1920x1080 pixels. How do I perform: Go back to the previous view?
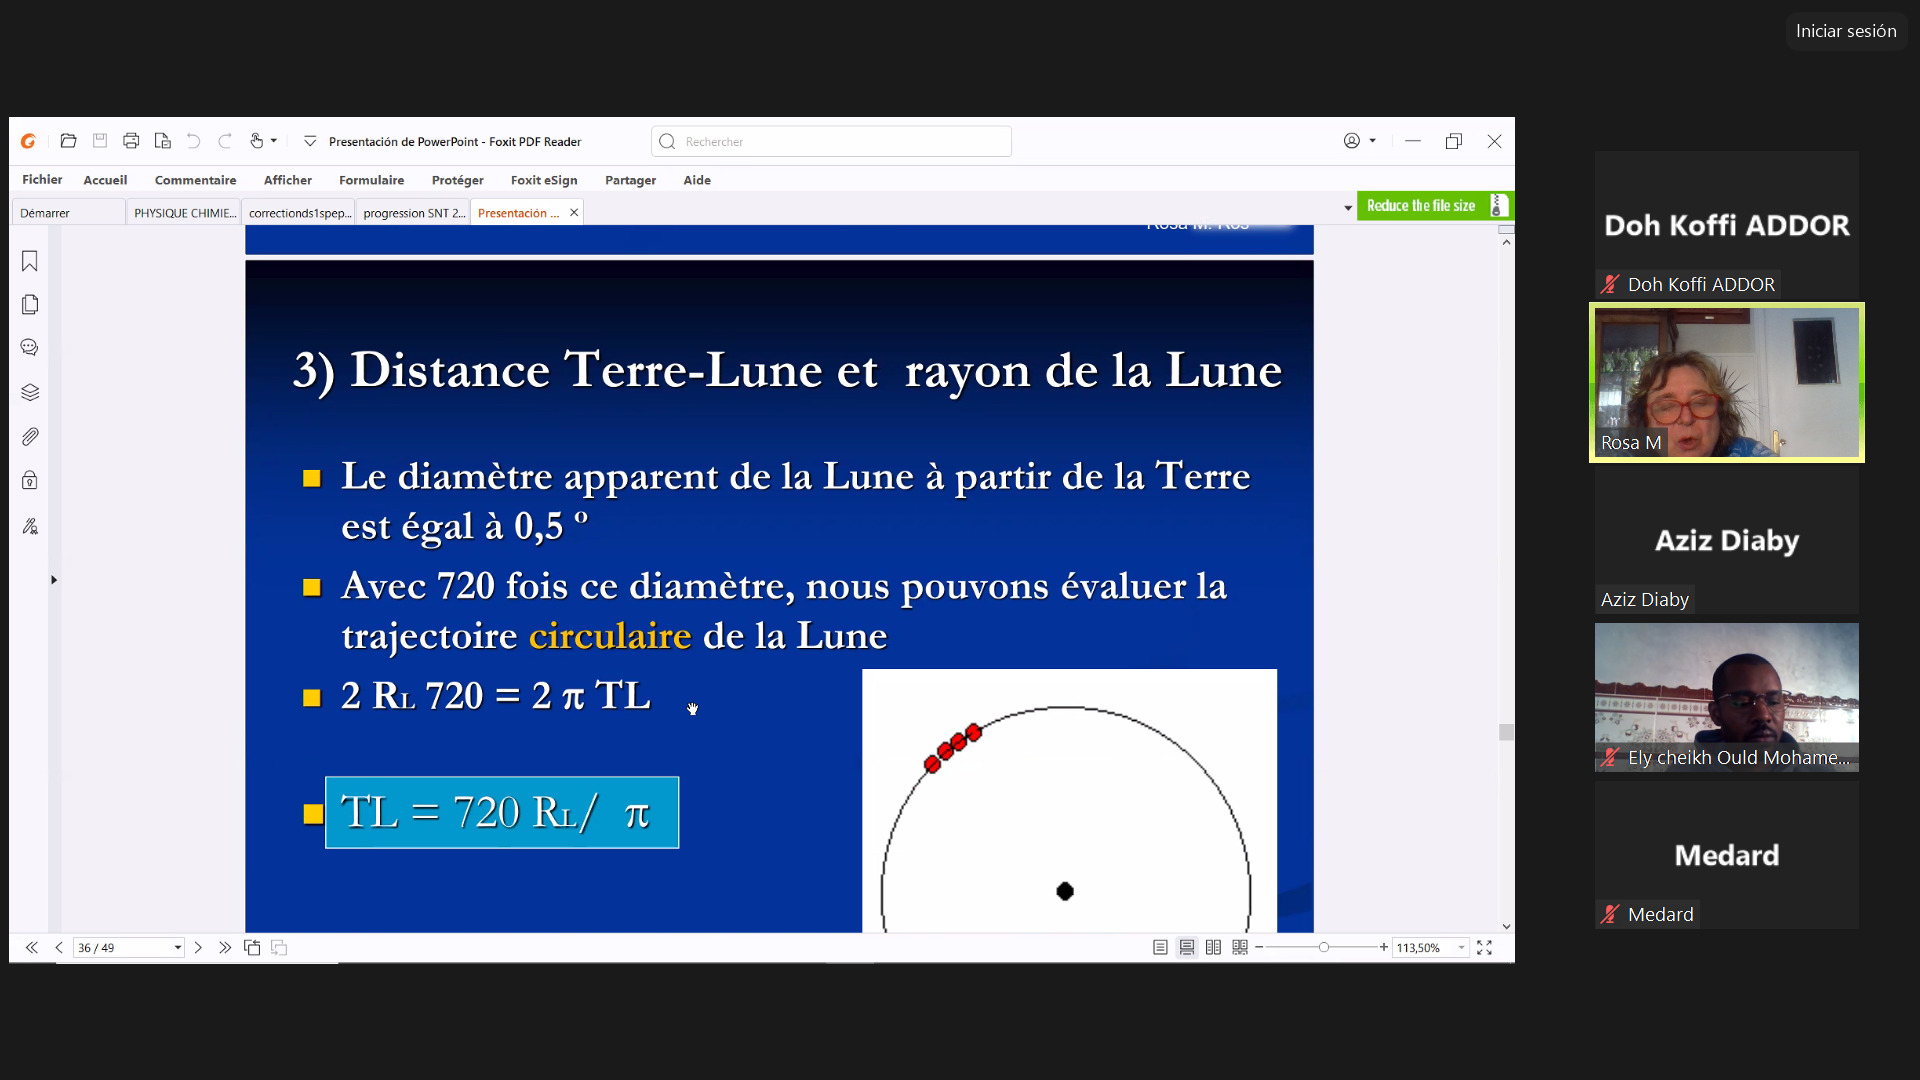click(252, 947)
